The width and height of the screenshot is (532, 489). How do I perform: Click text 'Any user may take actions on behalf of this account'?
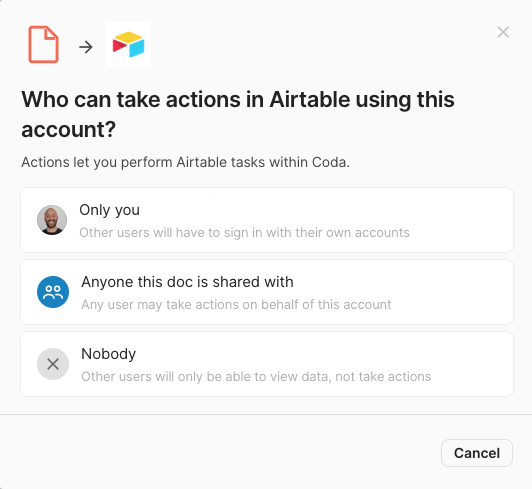236,305
